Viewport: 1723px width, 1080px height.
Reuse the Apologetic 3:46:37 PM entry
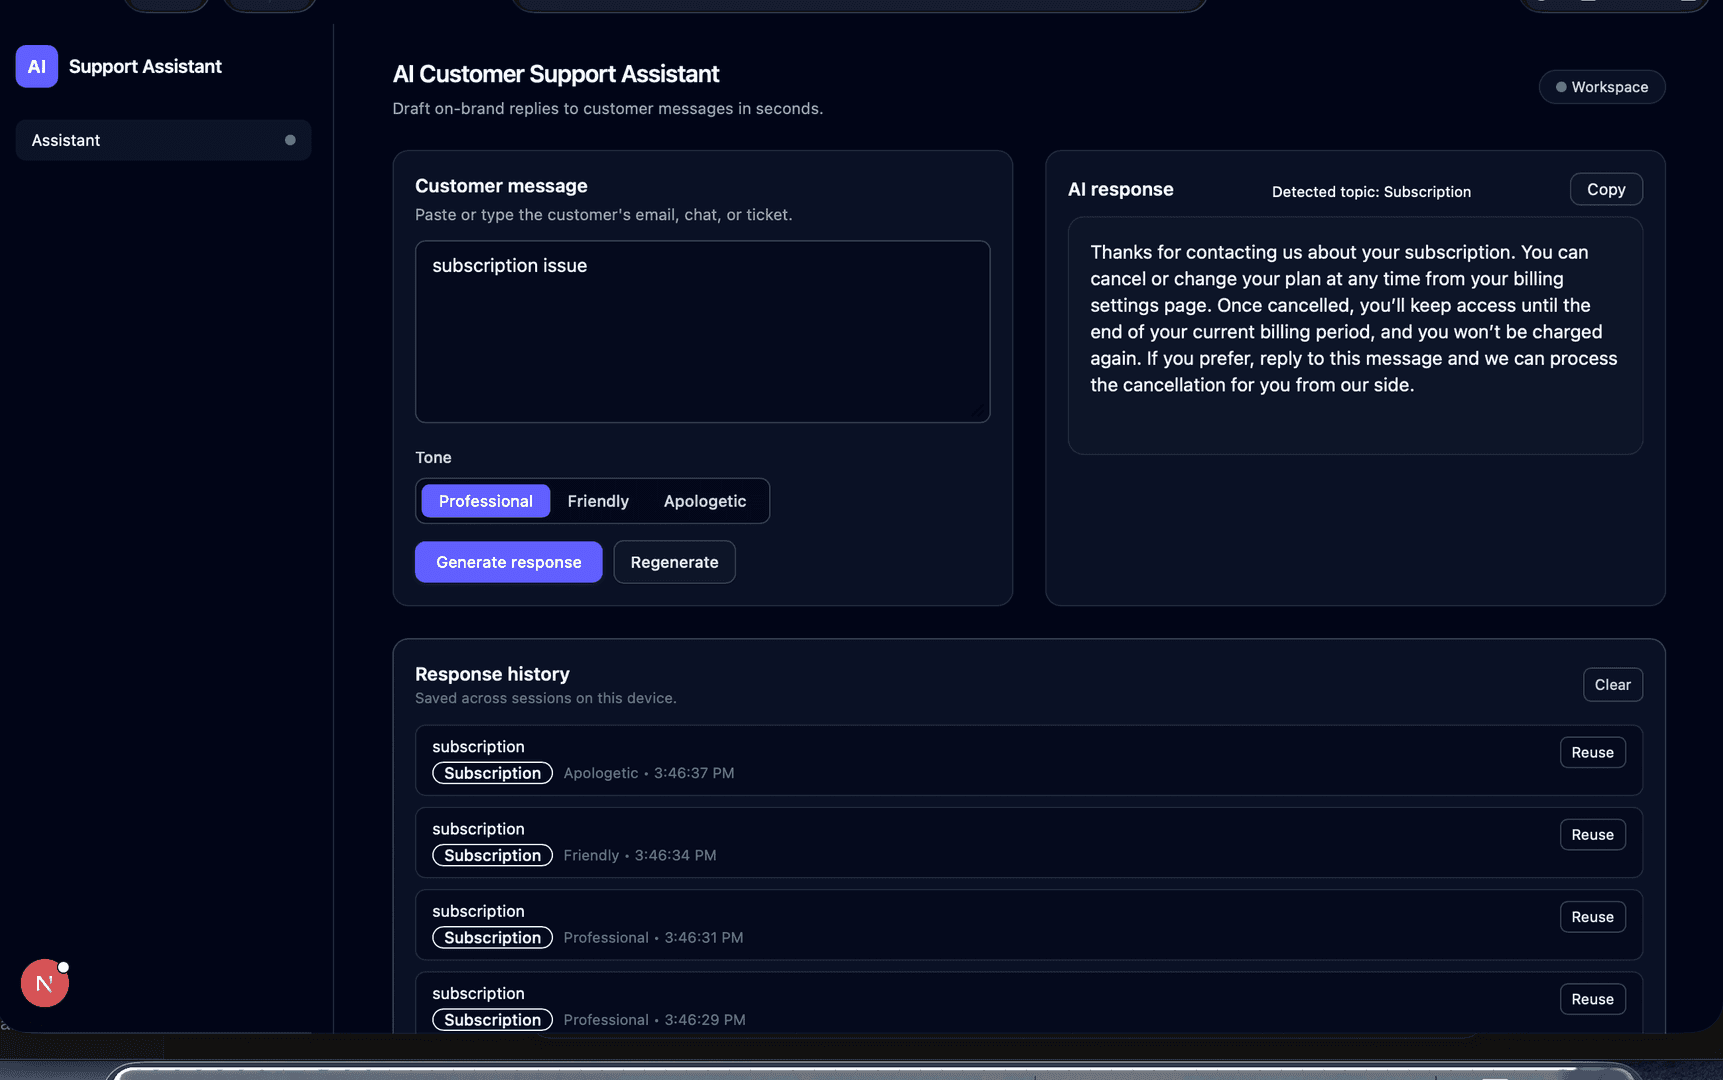coord(1593,752)
